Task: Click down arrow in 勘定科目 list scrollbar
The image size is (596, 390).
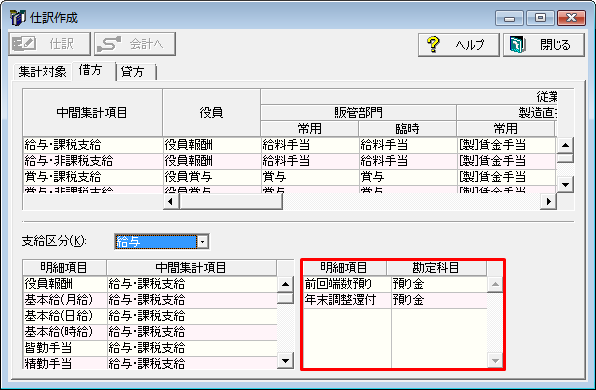Action: [495, 360]
